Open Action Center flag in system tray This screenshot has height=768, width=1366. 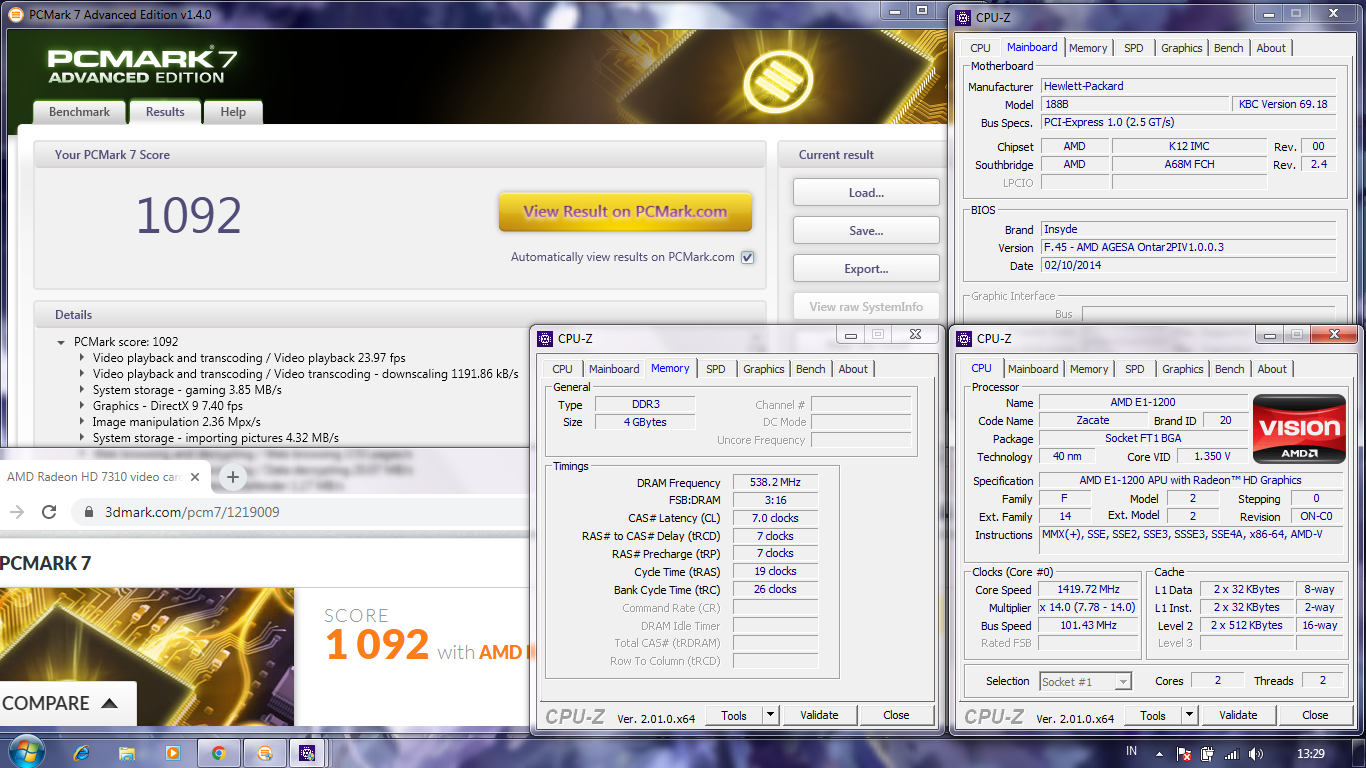(1184, 754)
